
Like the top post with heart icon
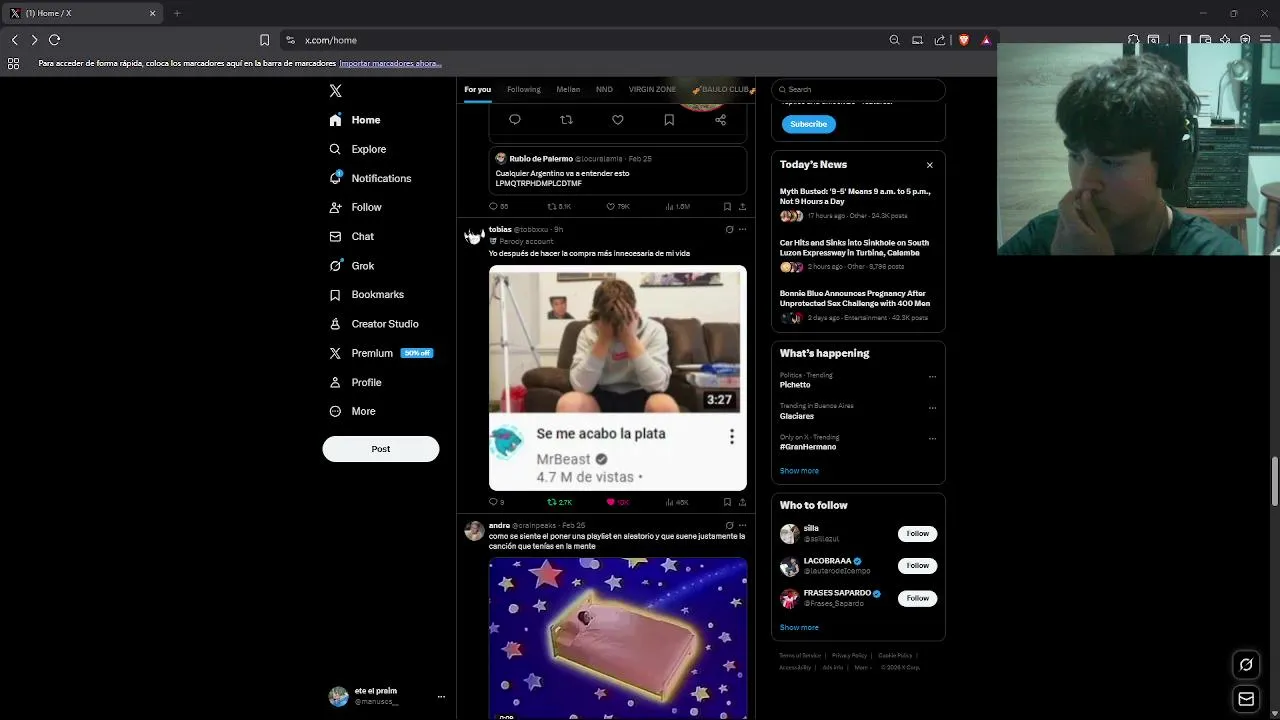coord(618,120)
